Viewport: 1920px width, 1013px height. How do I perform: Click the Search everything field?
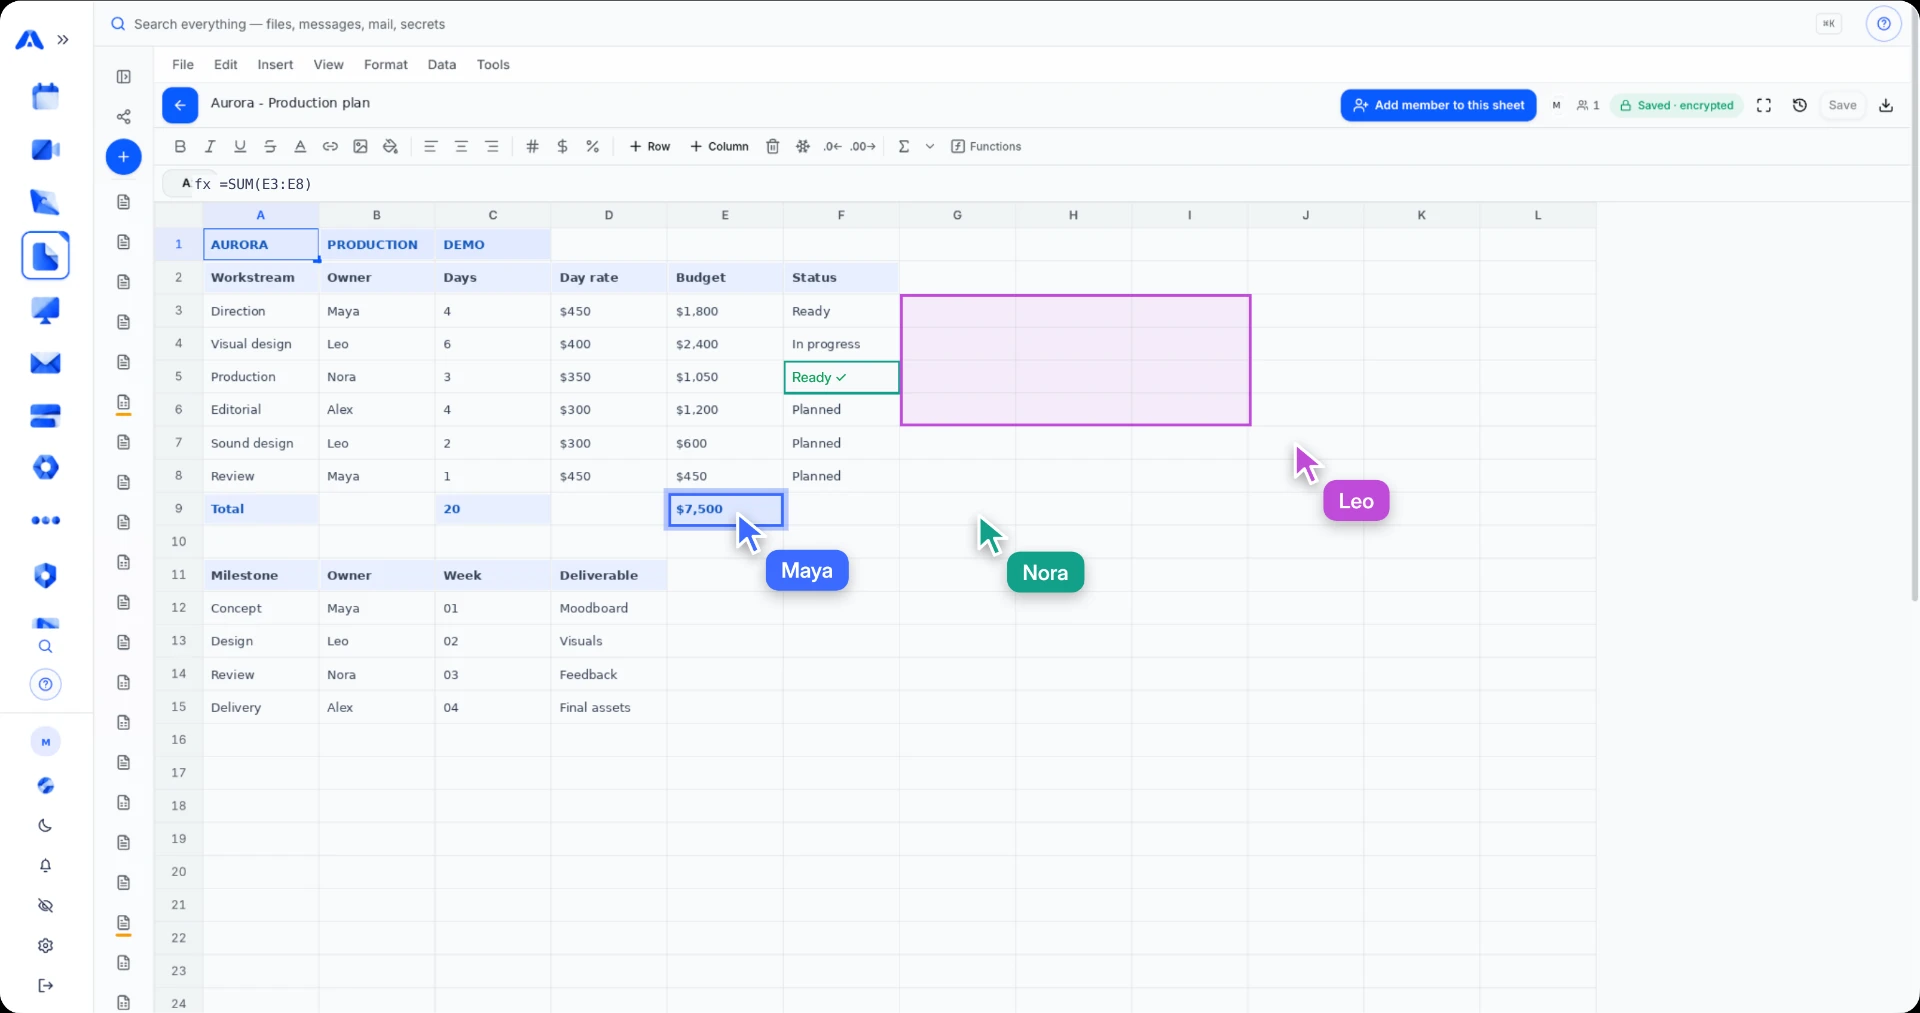(x=290, y=24)
